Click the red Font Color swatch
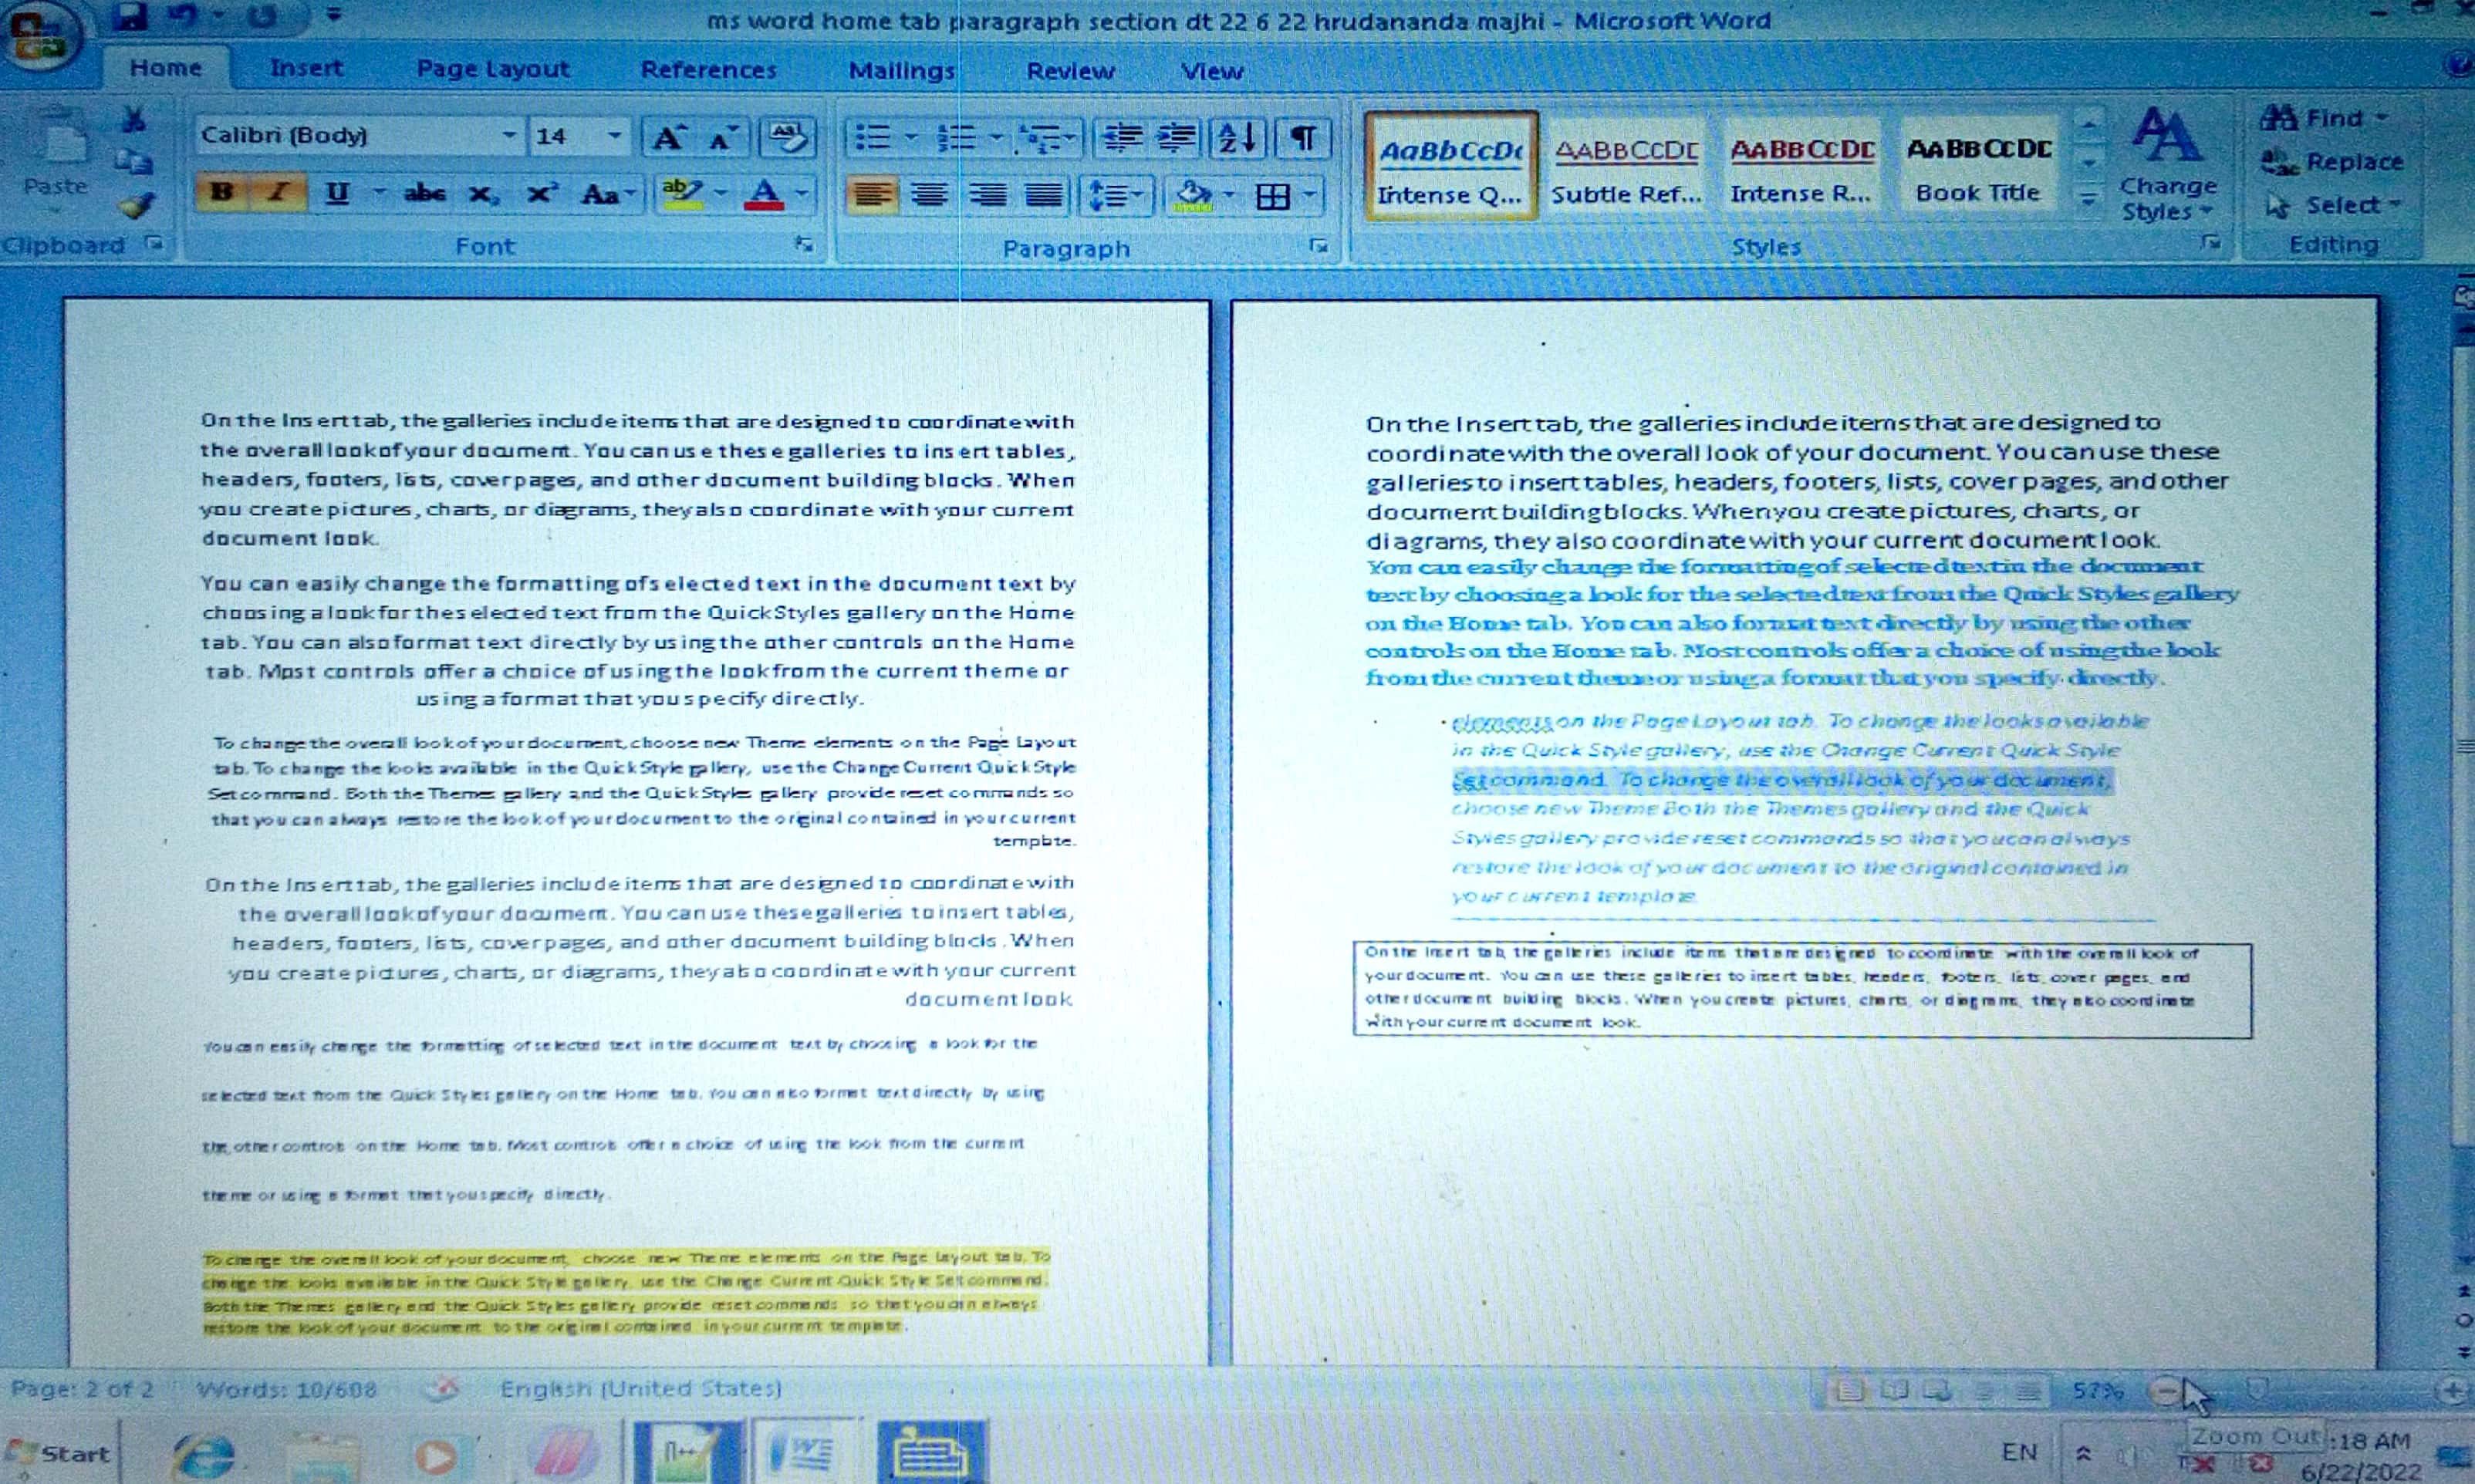This screenshot has height=1484, width=2475. pos(764,194)
